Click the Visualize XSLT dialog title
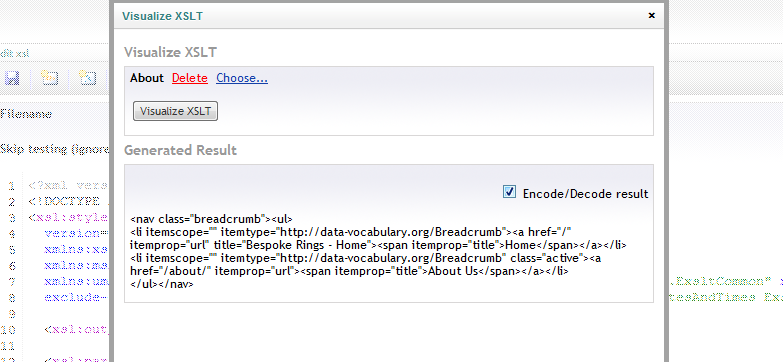 [162, 16]
